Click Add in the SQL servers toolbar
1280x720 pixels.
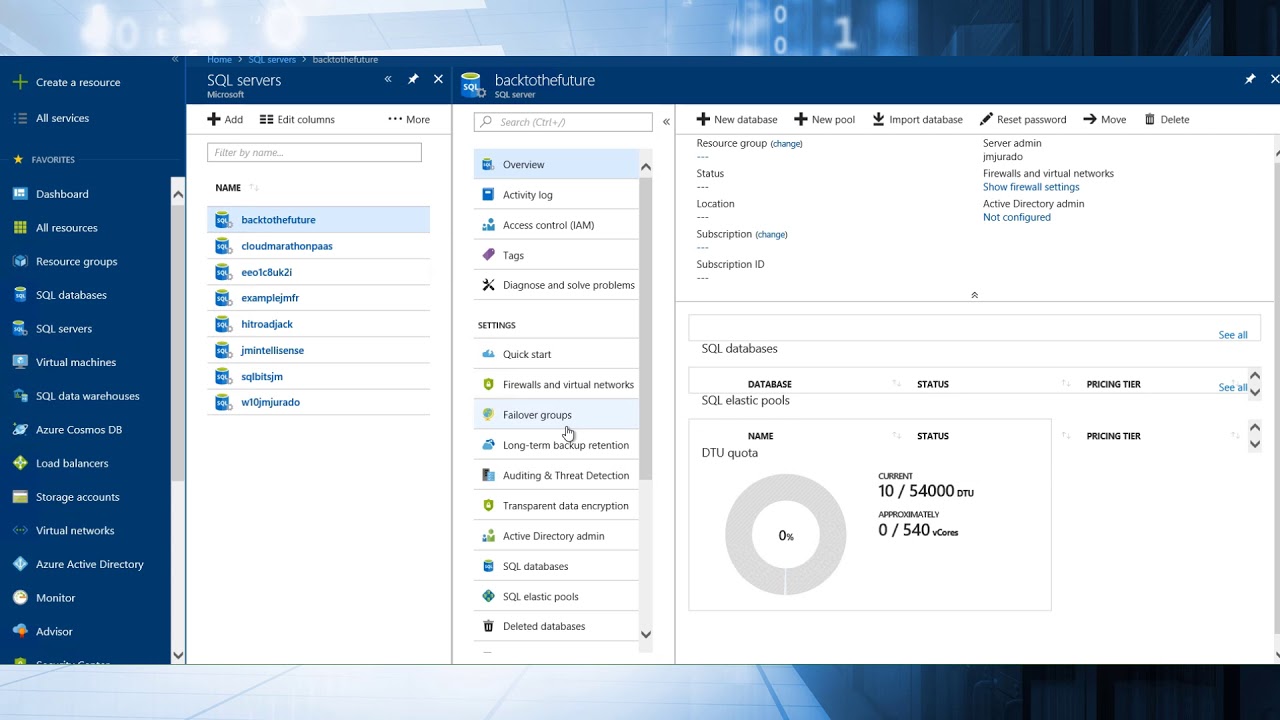(225, 119)
